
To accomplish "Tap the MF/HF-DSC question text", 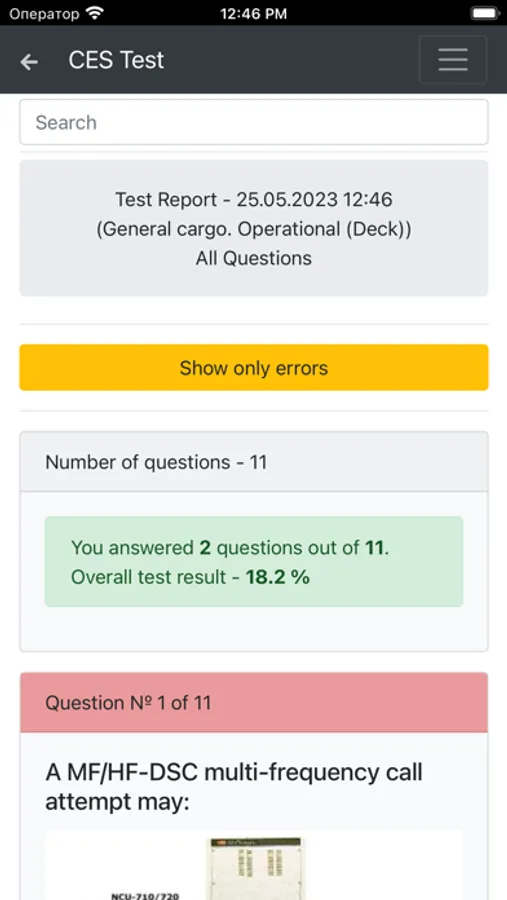I will 234,787.
